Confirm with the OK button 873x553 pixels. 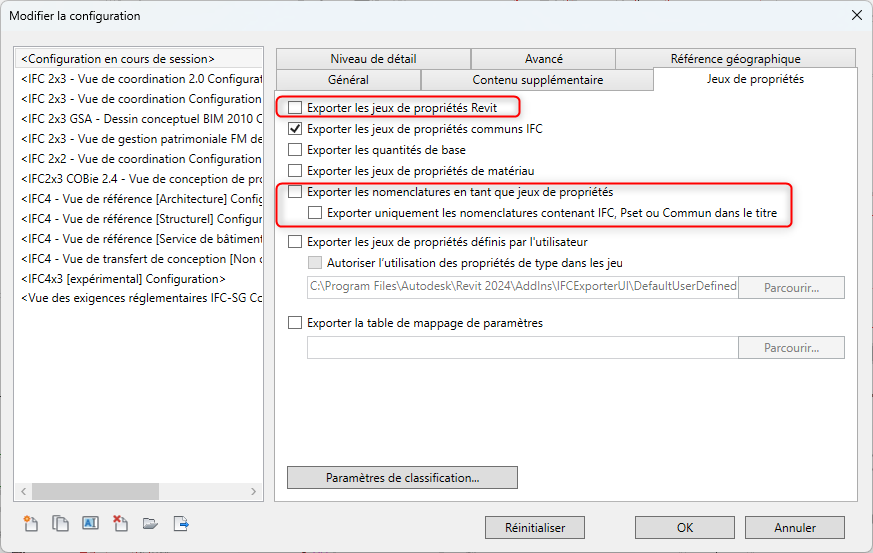coord(685,527)
